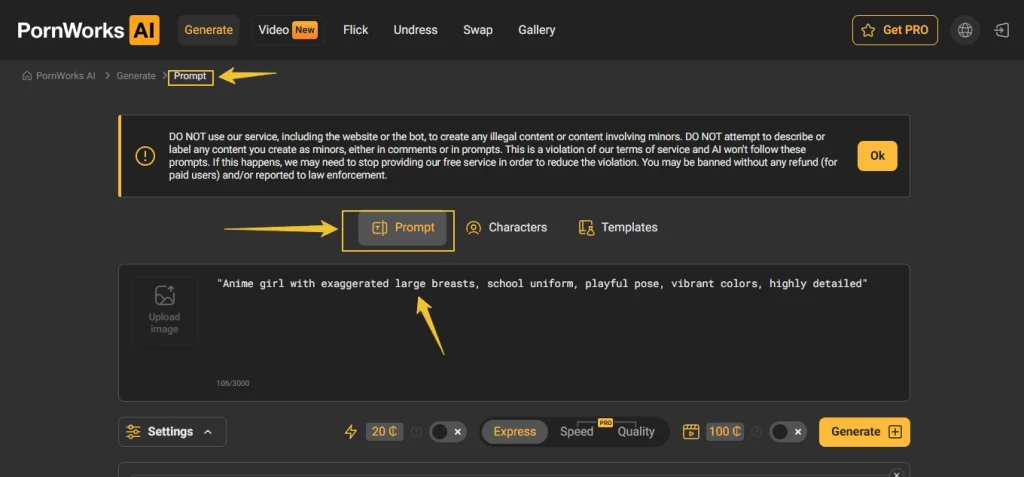This screenshot has height=477, width=1024.
Task: Click the Prompt breadcrumb item
Action: pos(190,76)
